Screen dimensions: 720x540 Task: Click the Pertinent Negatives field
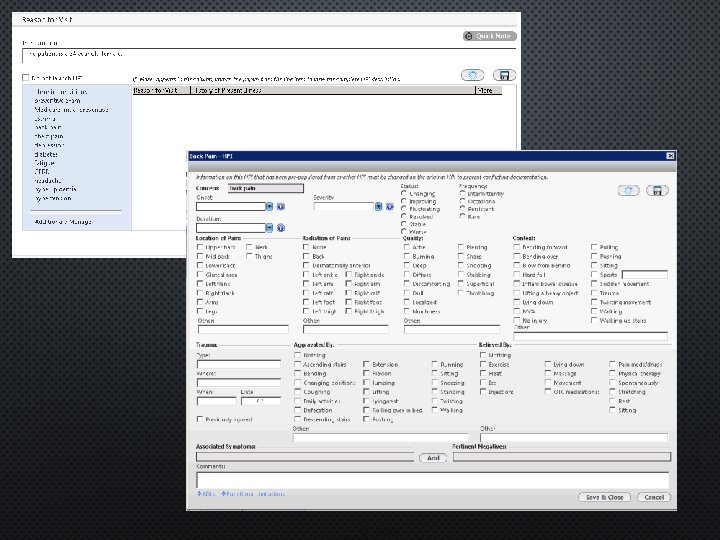(x=562, y=457)
